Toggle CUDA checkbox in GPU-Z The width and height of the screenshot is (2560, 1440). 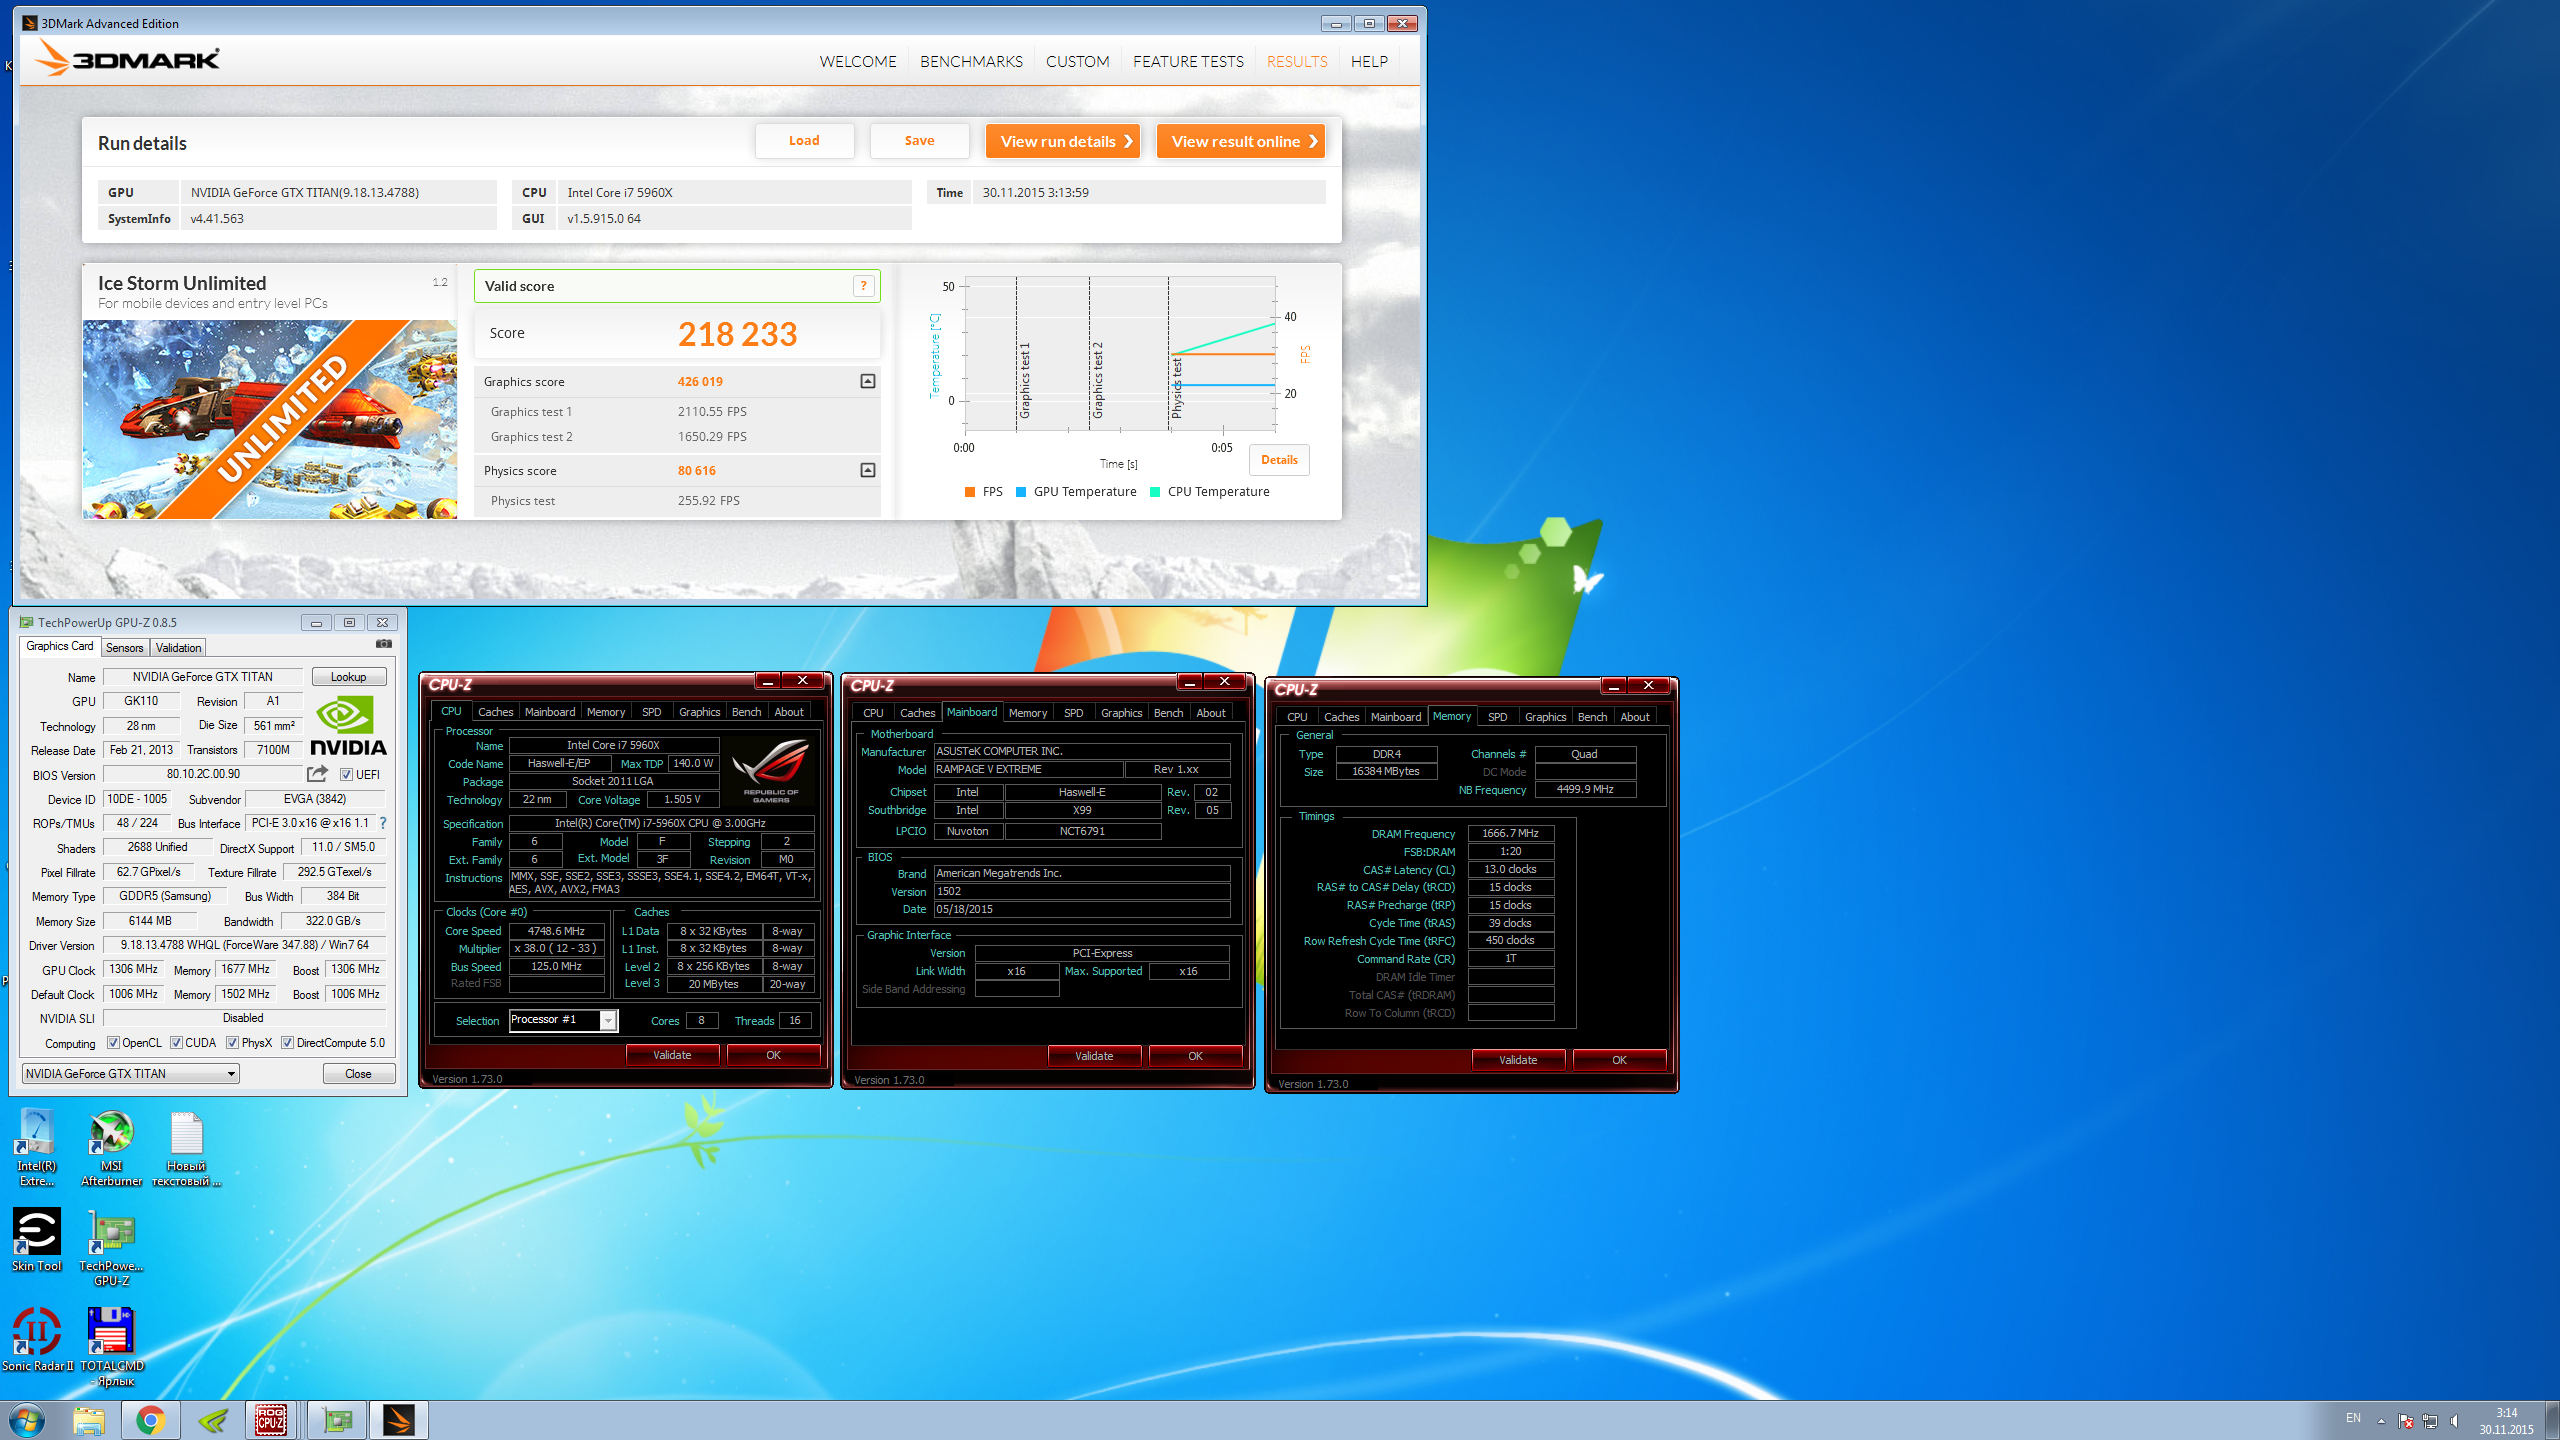pos(176,1042)
